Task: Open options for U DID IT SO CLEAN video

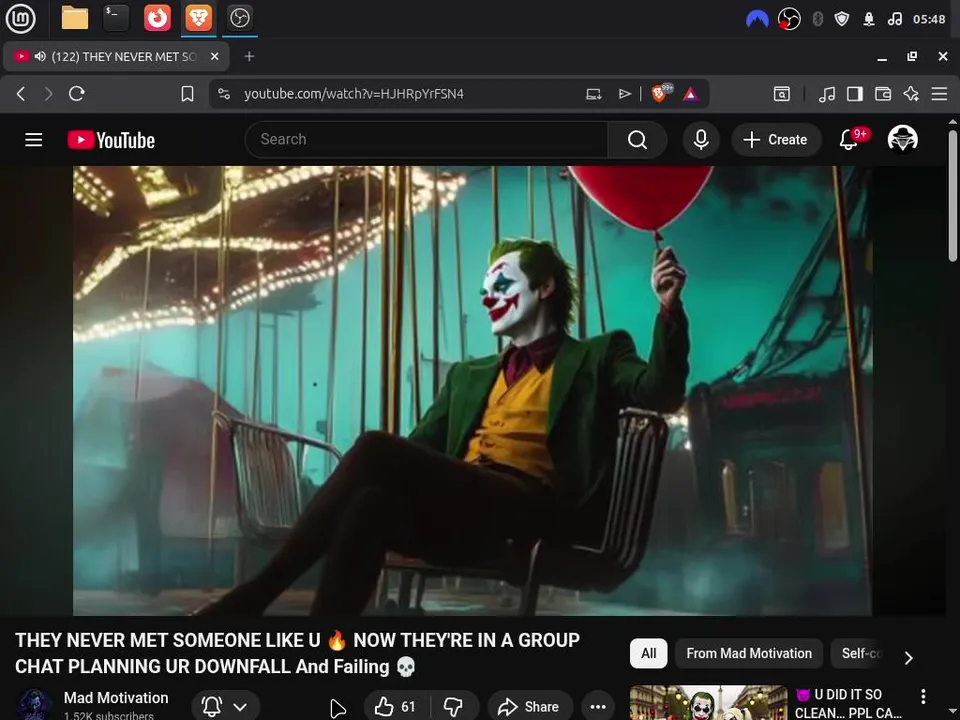Action: (923, 696)
